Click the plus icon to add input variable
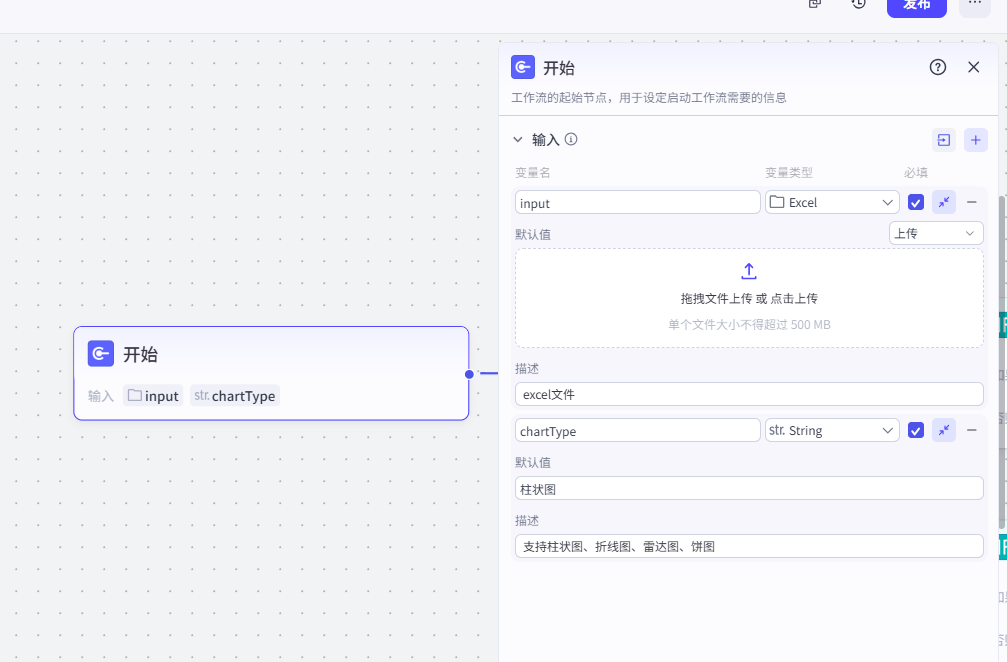This screenshot has width=1007, height=662. pyautogui.click(x=975, y=140)
